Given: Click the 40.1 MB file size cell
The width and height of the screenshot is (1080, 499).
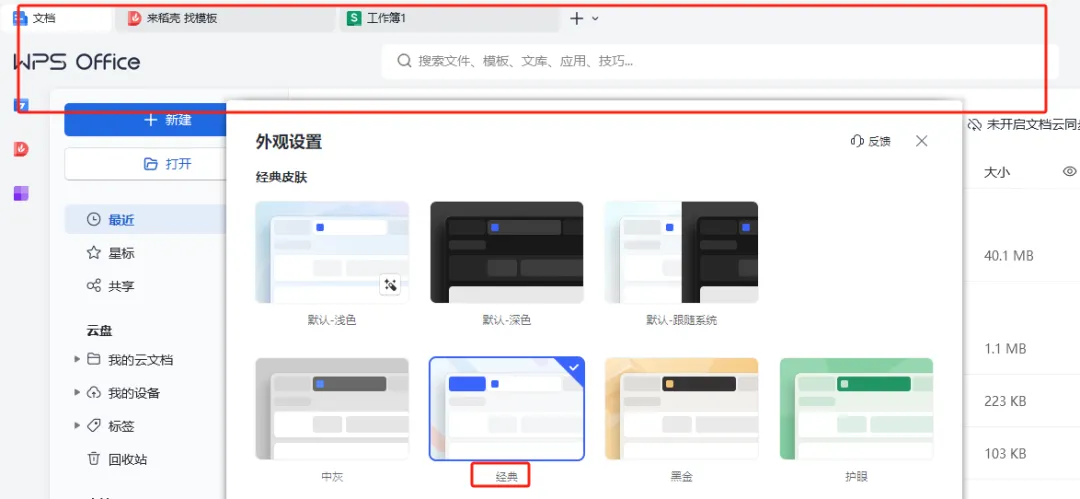Looking at the screenshot, I should [x=1009, y=256].
